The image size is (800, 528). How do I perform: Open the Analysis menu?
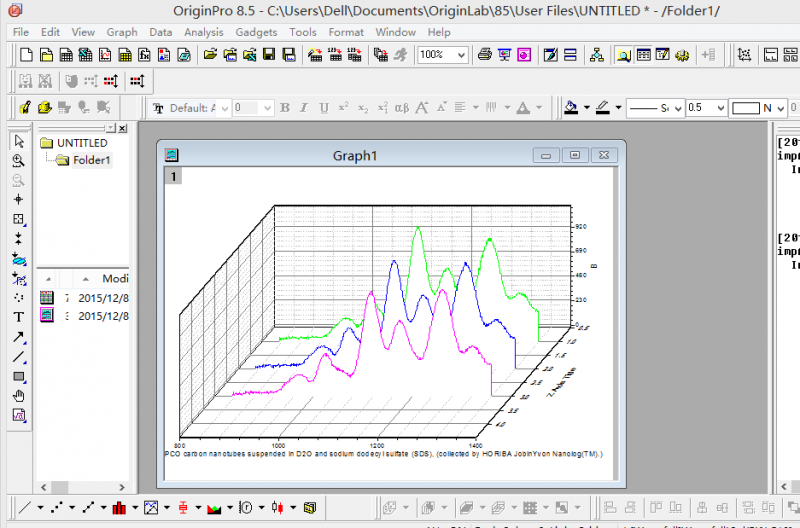pyautogui.click(x=204, y=32)
